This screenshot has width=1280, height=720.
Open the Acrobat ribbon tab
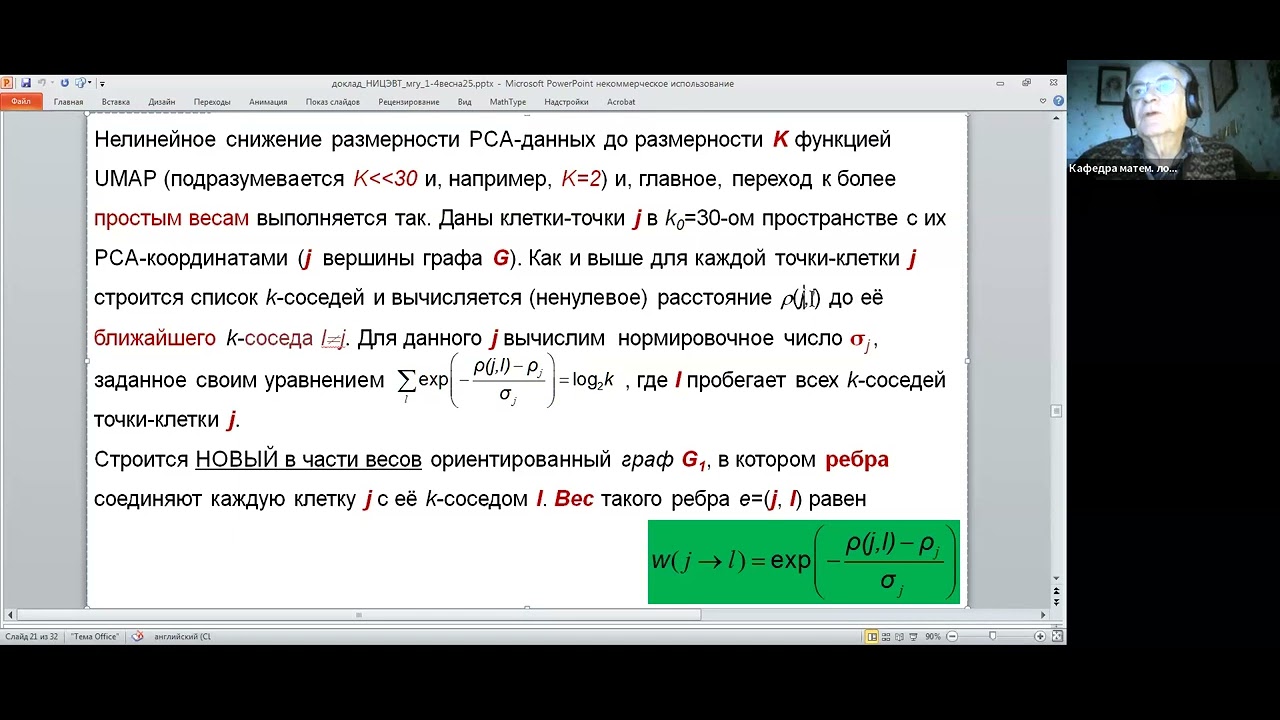click(x=621, y=102)
